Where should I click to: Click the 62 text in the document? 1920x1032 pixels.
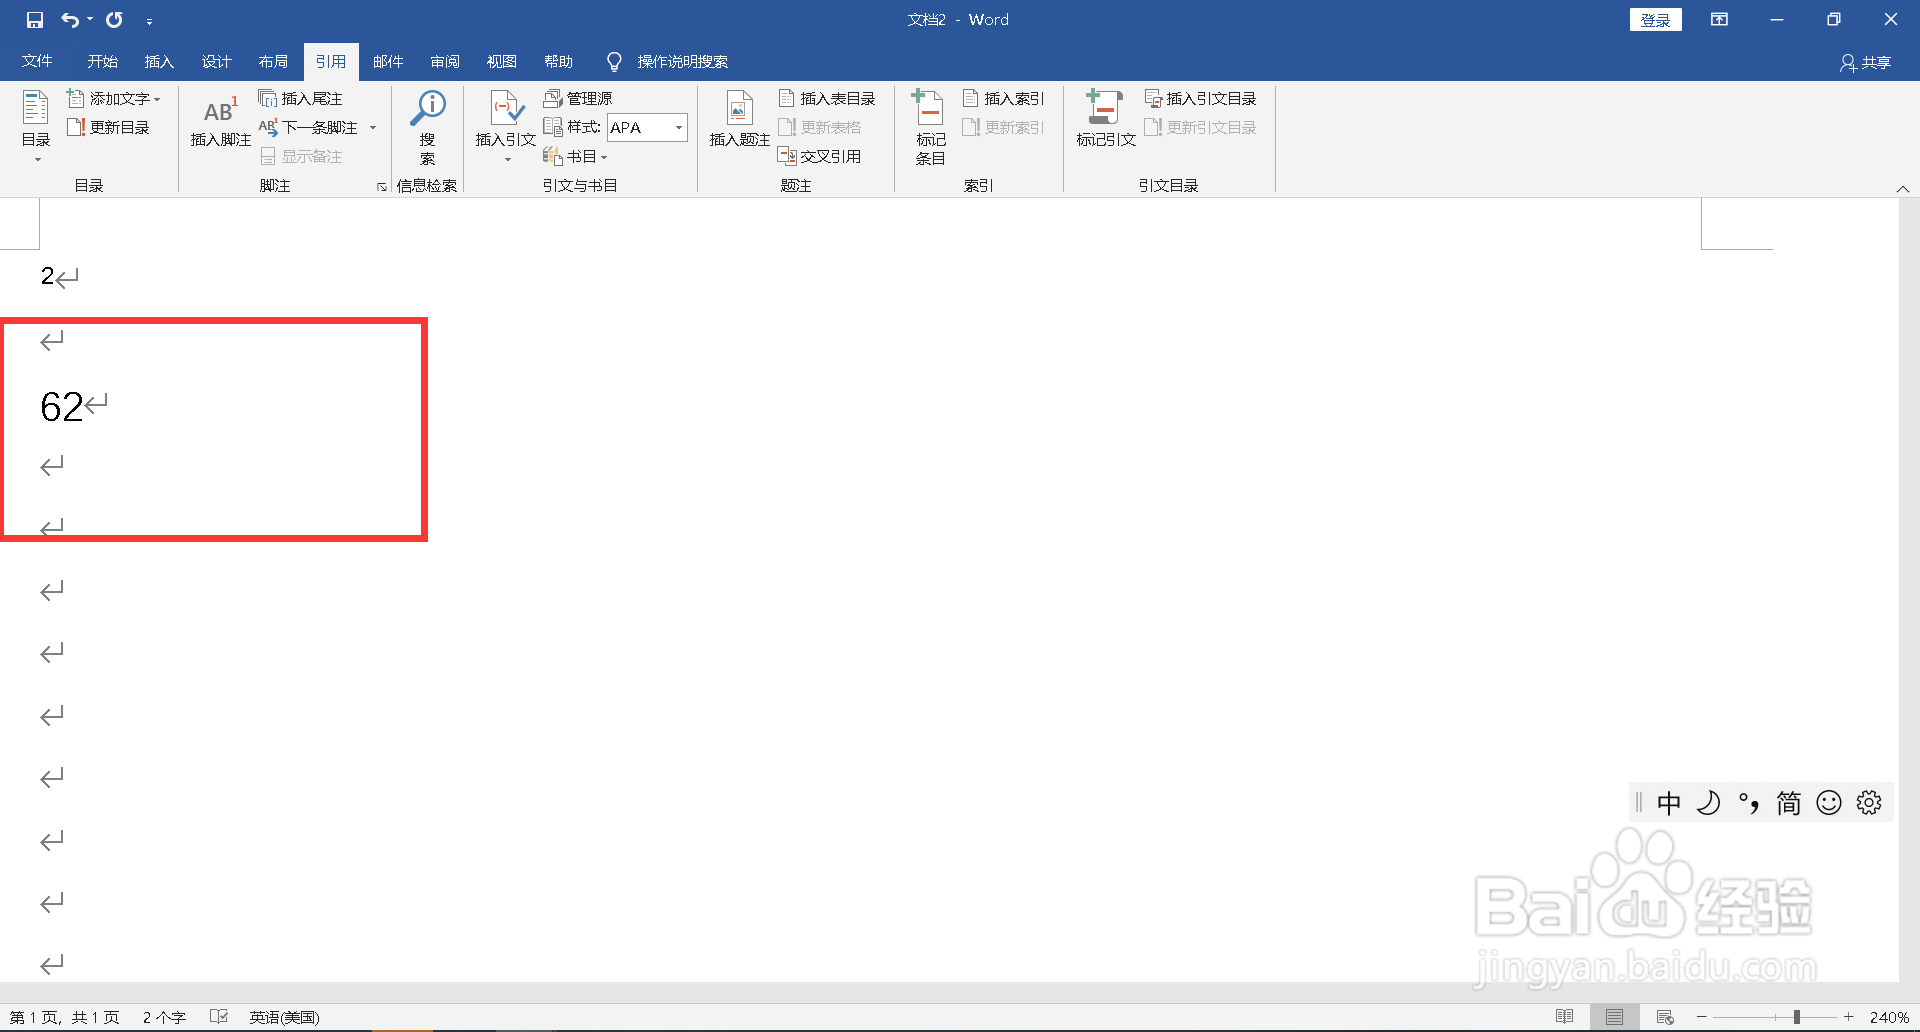coord(61,407)
